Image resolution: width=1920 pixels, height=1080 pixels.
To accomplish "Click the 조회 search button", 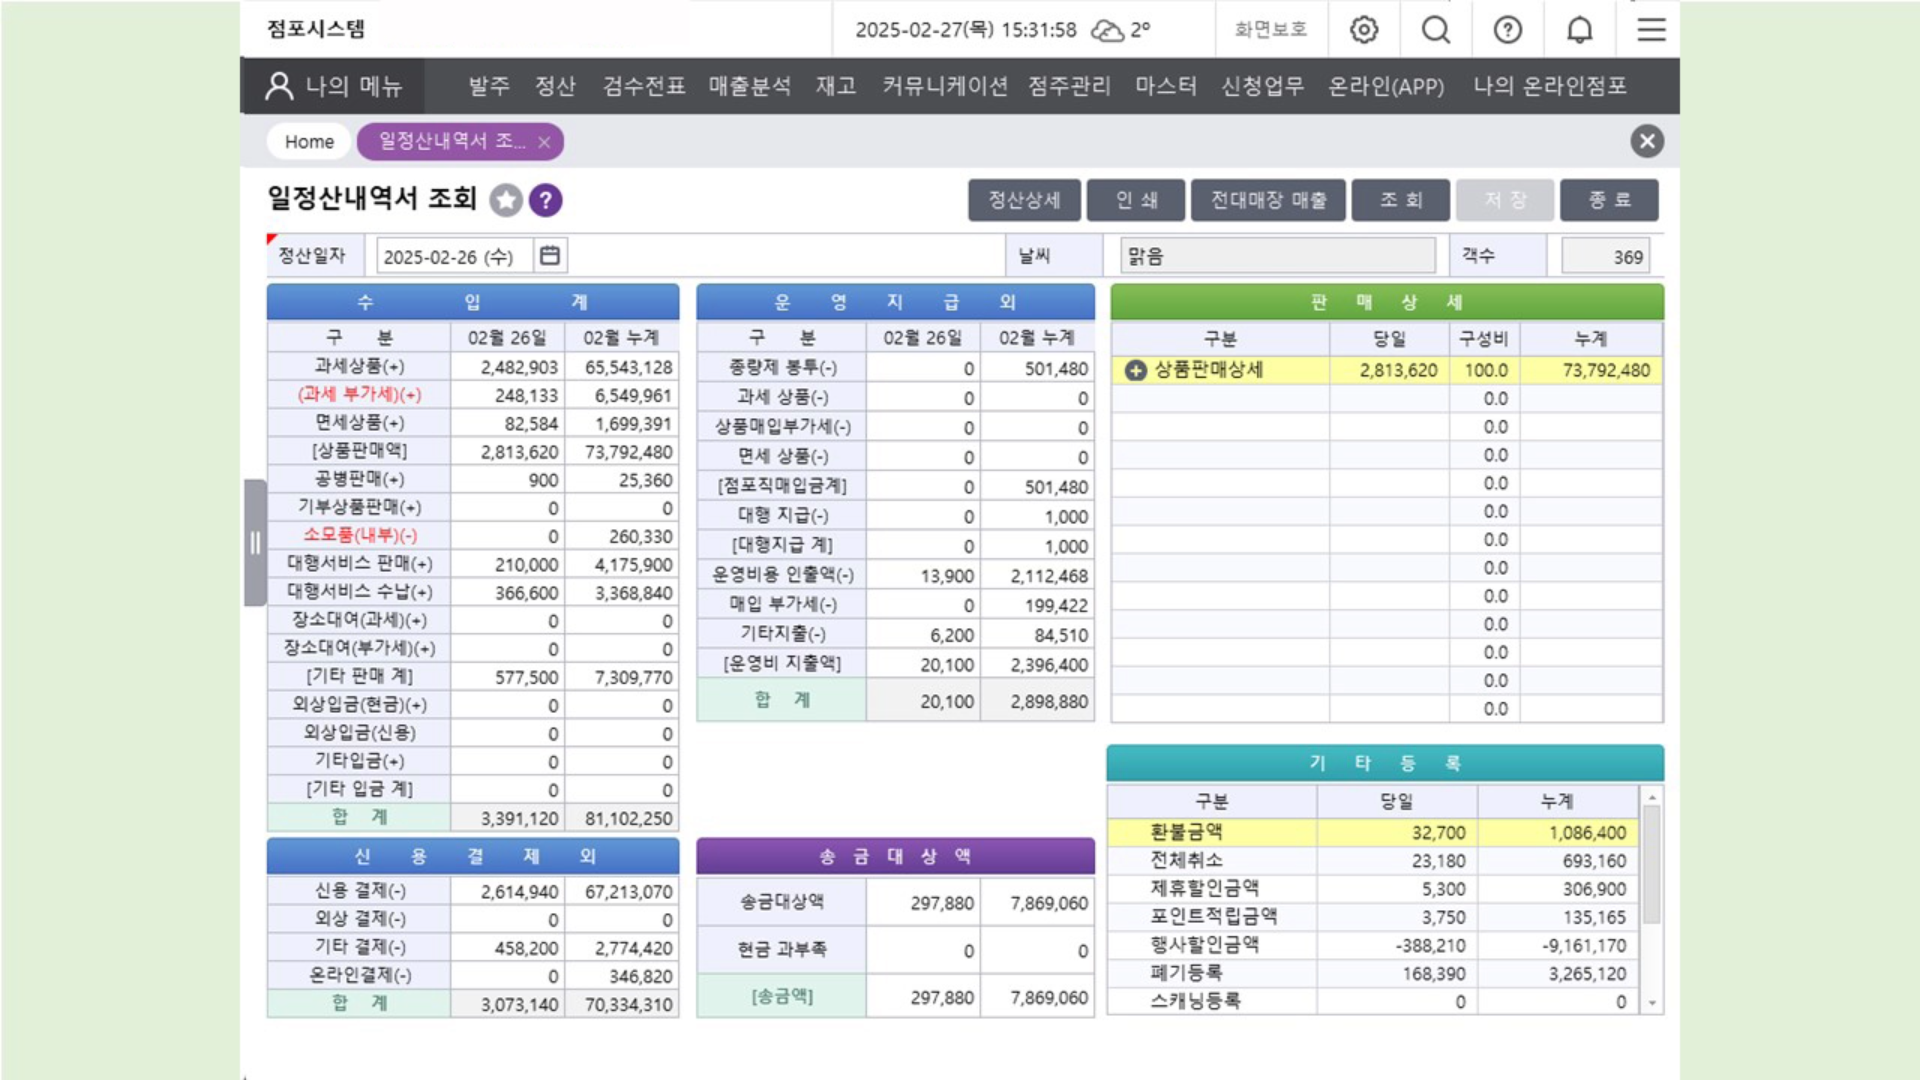I will [x=1400, y=200].
